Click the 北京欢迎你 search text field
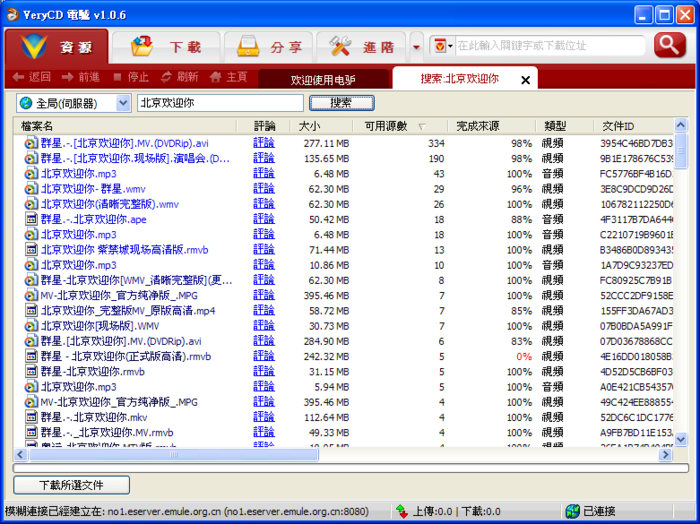Image resolution: width=700 pixels, height=524 pixels. [220, 103]
